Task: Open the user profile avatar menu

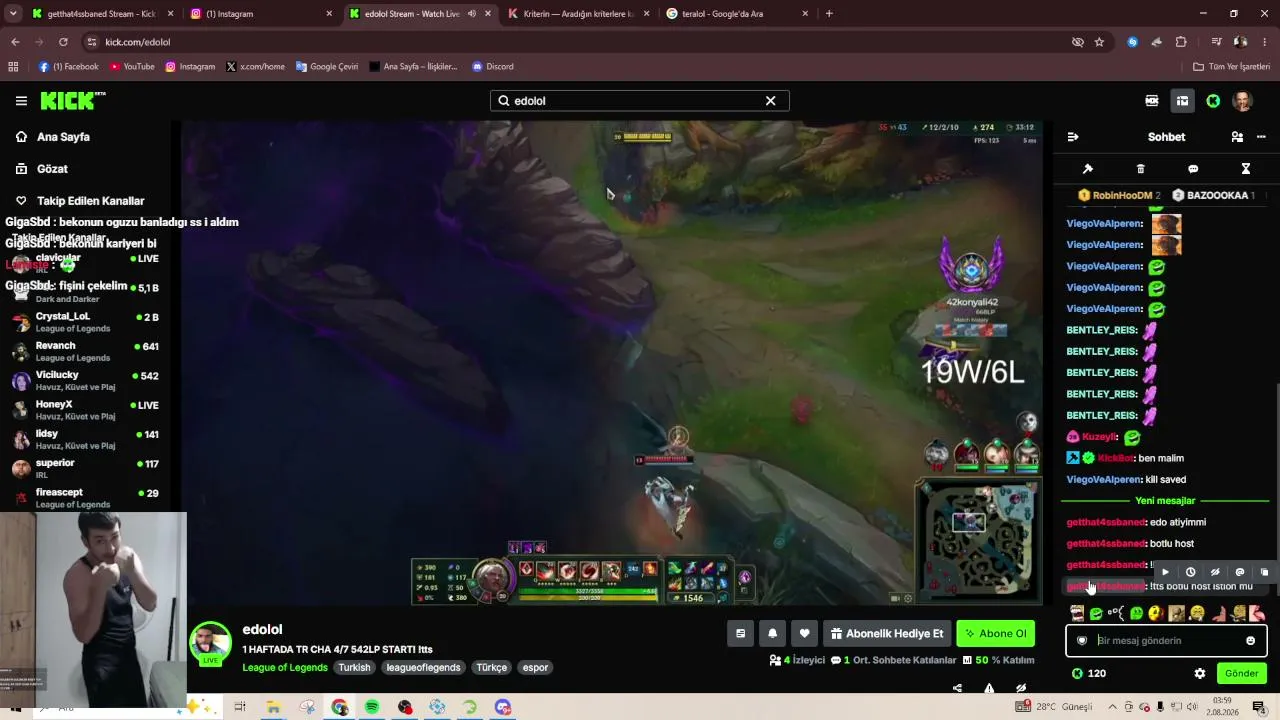Action: pos(1242,101)
